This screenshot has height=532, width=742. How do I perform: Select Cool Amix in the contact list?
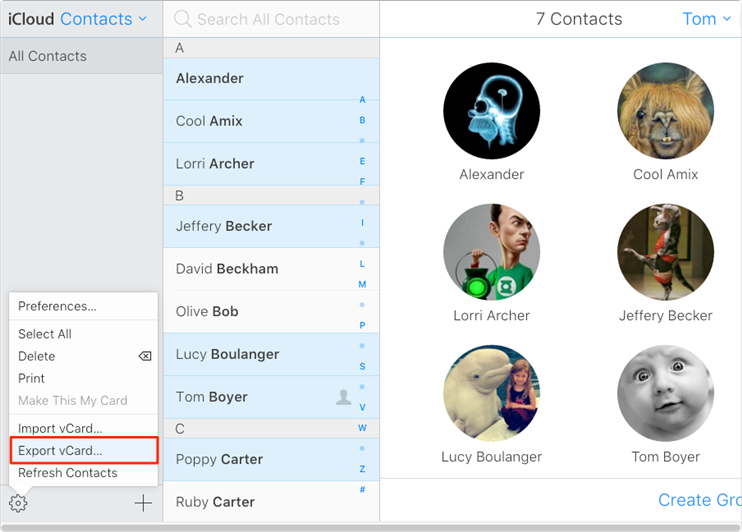[271, 121]
